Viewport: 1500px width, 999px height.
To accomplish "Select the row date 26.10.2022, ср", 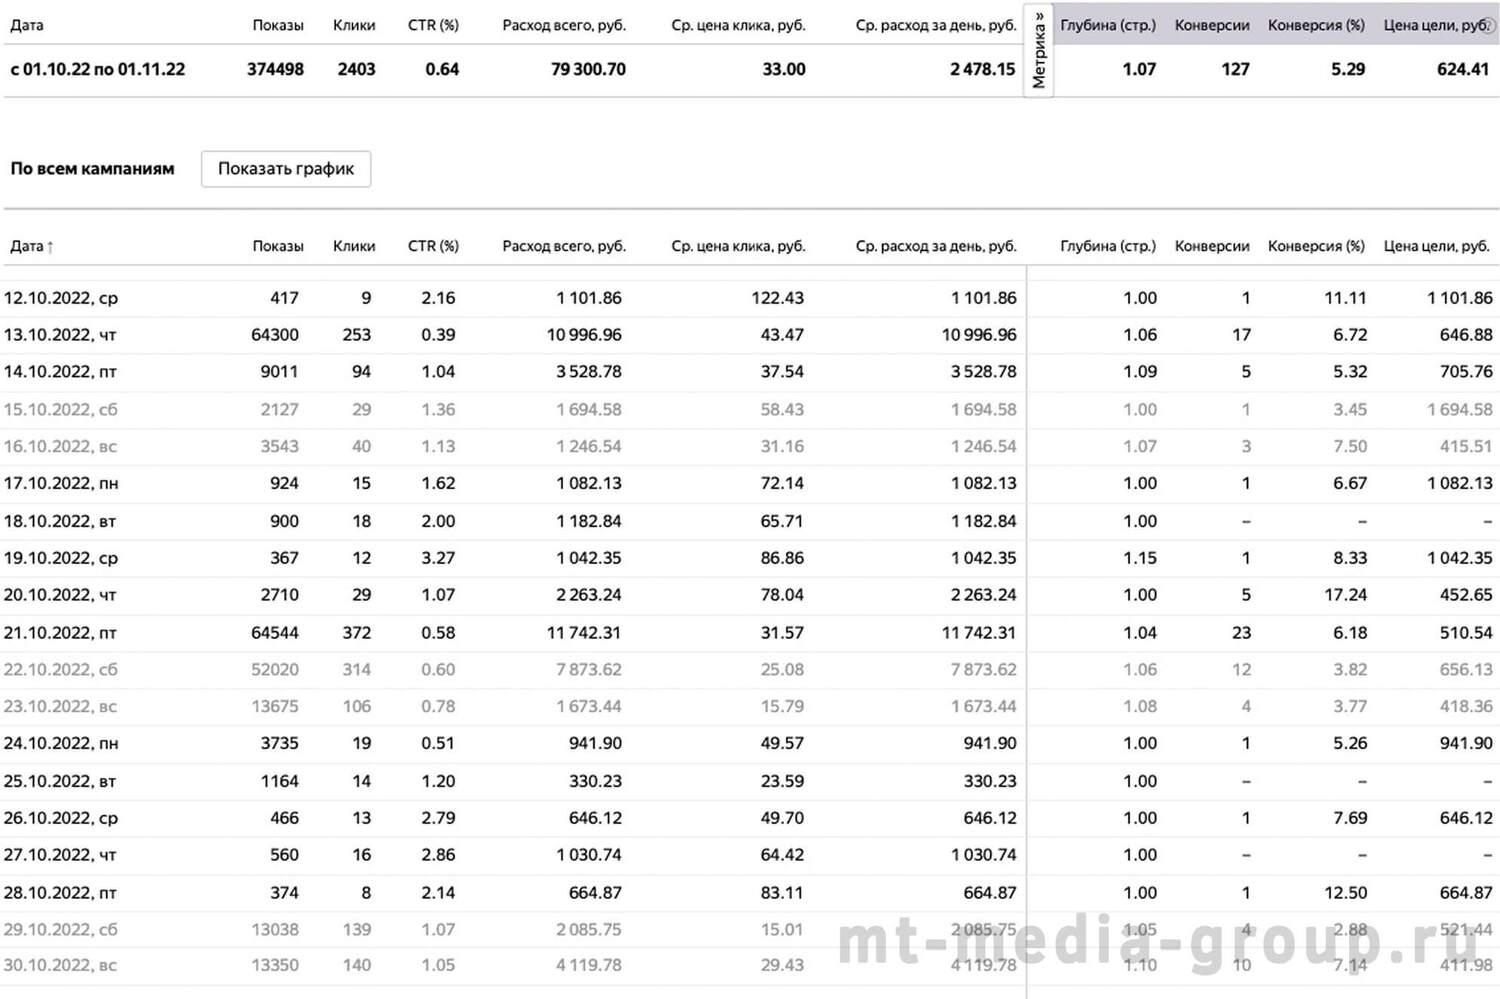I will tap(60, 819).
